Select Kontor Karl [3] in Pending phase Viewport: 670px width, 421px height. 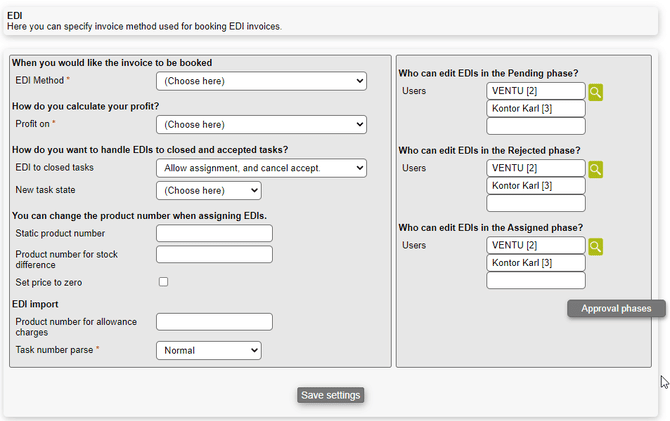(536, 108)
